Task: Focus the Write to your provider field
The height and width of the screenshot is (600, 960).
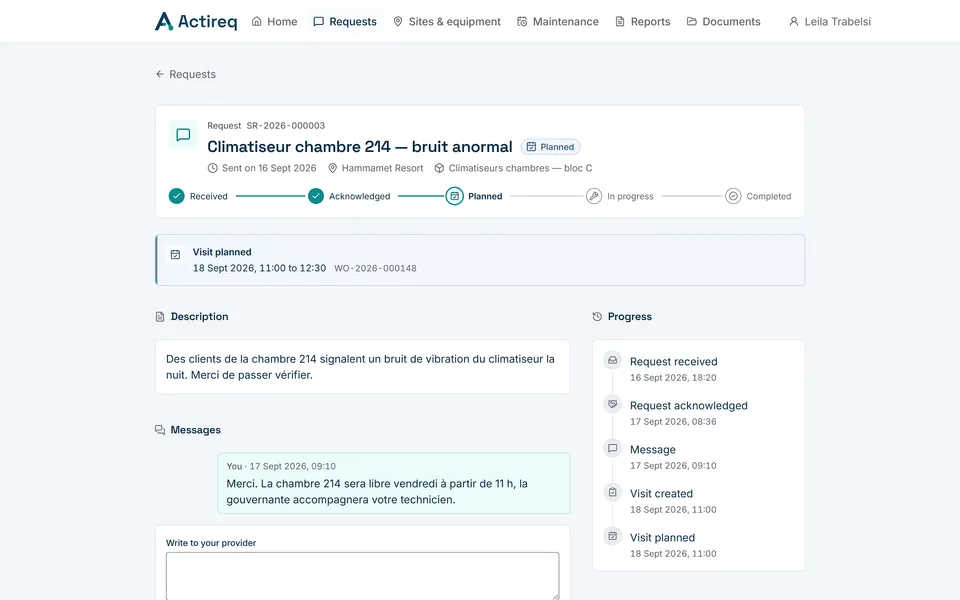Action: pyautogui.click(x=362, y=576)
